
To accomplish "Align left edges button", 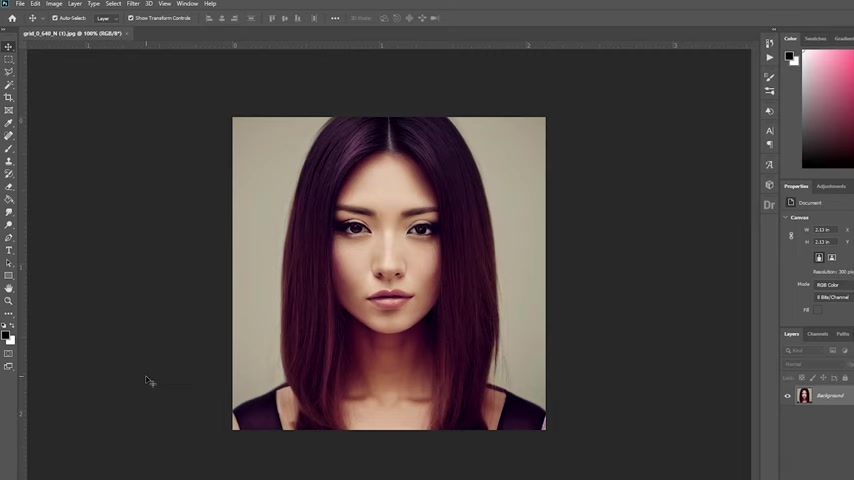I will click(209, 19).
